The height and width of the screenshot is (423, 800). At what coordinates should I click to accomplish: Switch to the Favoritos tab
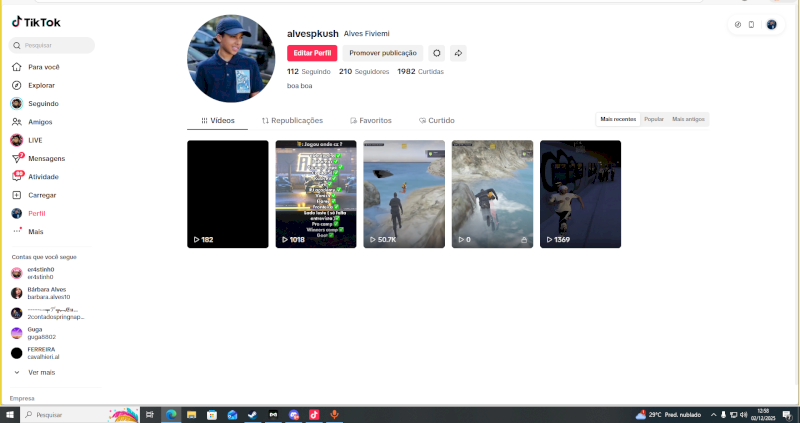pos(370,120)
